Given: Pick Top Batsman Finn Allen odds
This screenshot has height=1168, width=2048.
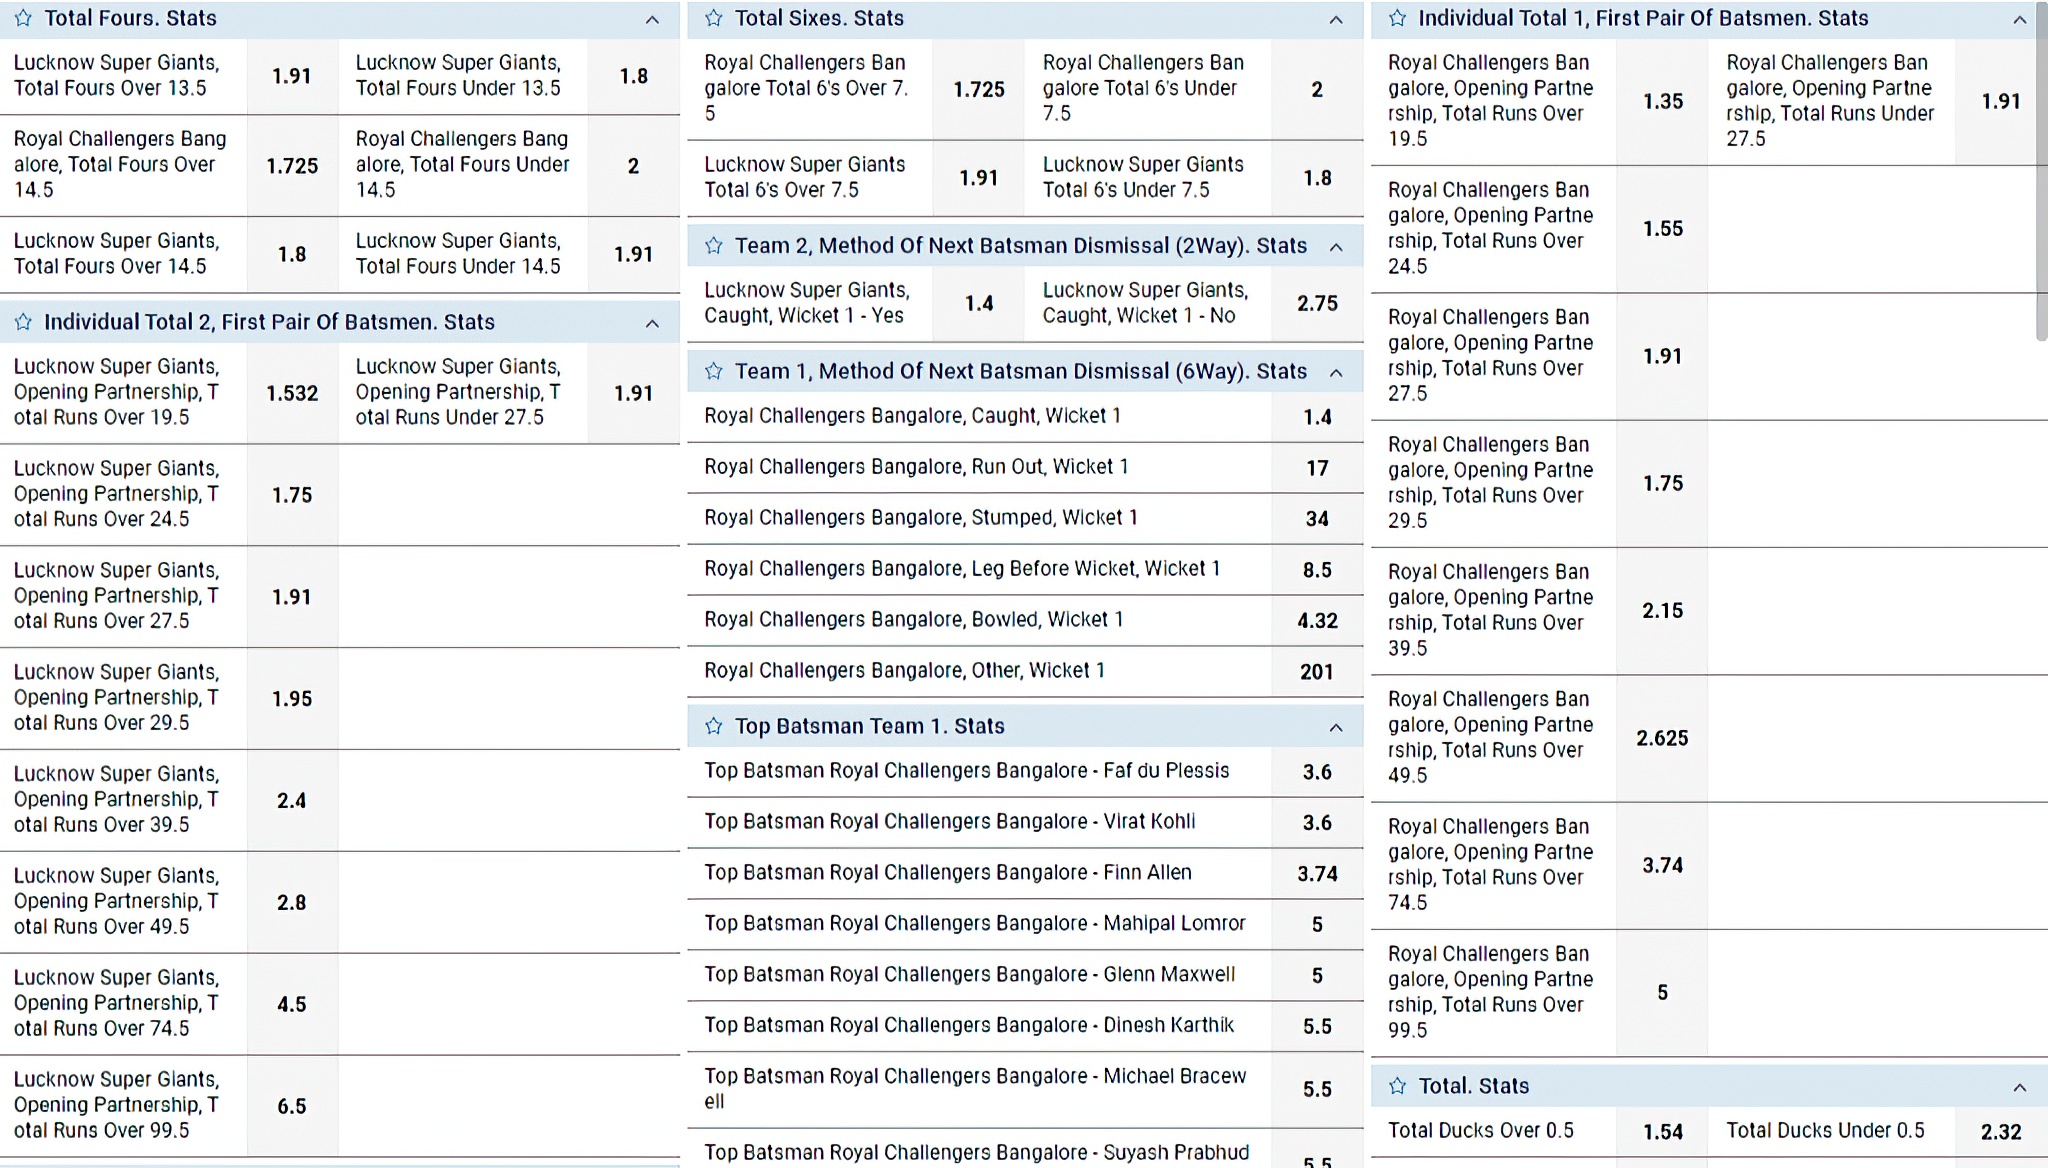Looking at the screenshot, I should [1317, 874].
